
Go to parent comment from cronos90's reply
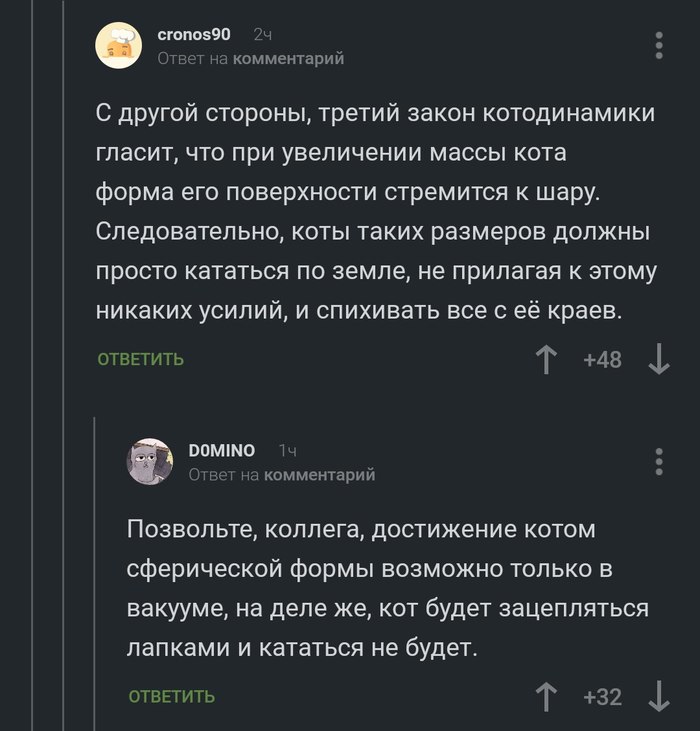pyautogui.click(x=288, y=59)
